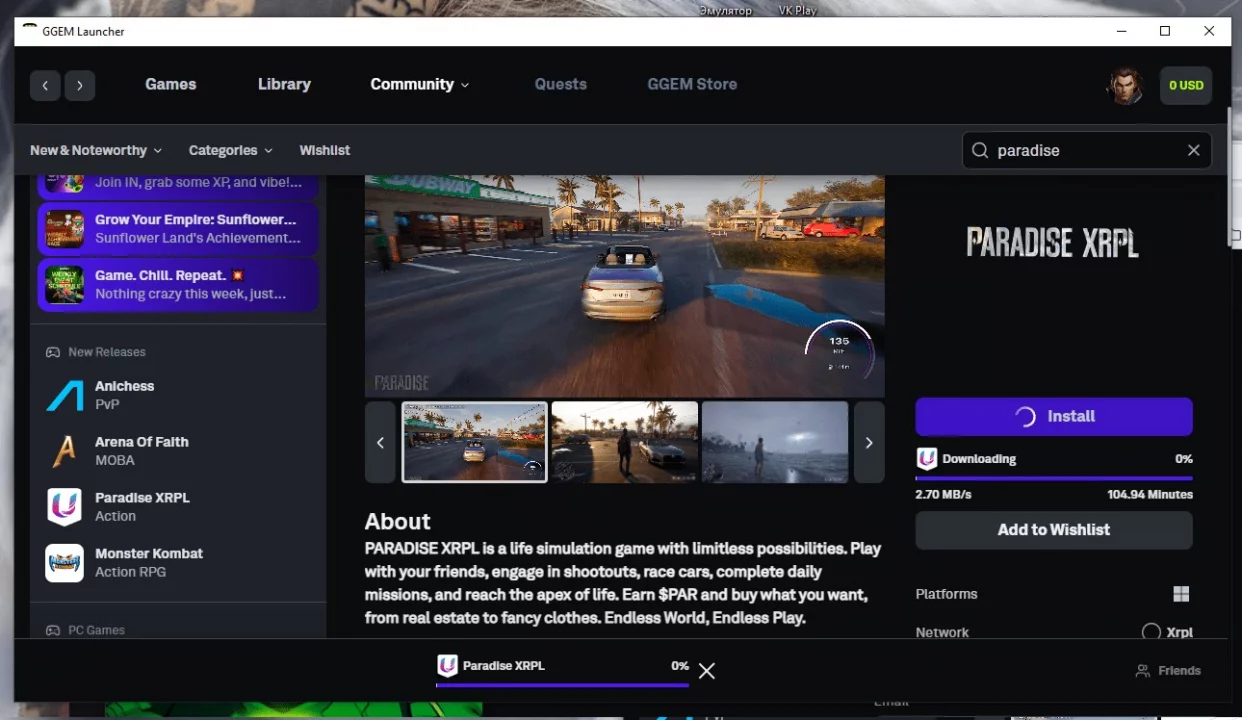Open the Quests tab

click(x=561, y=84)
